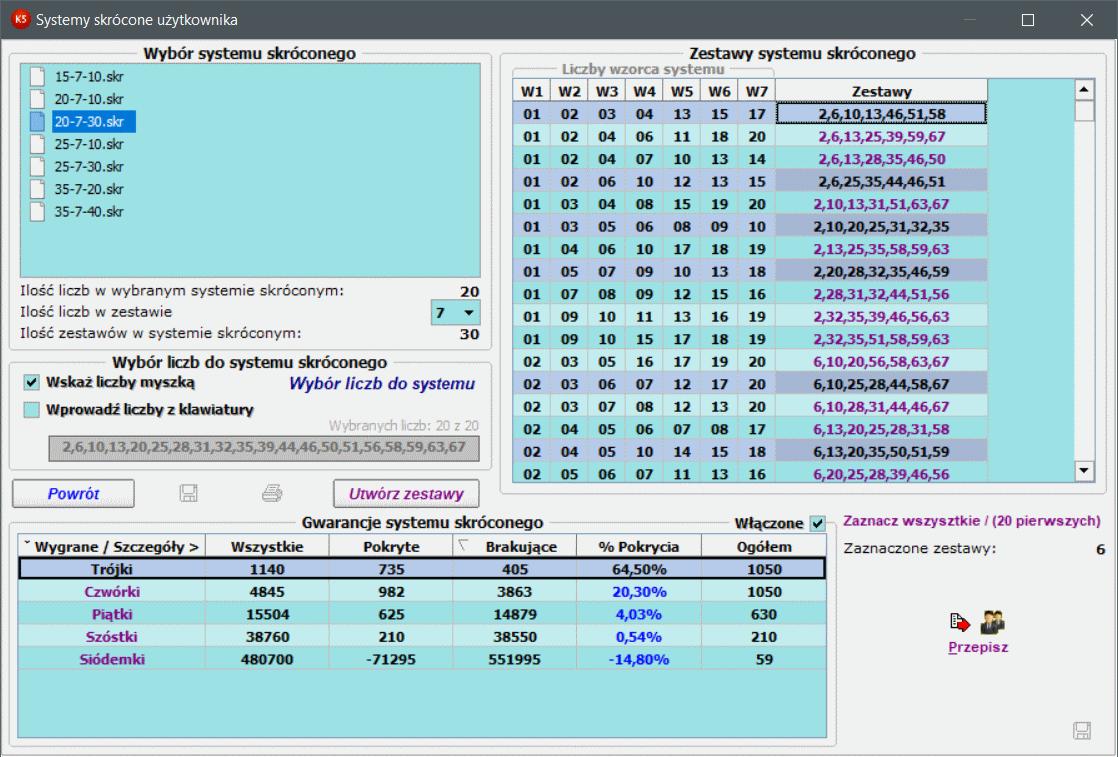
Task: Click 'Zaznacz wszystkie / (20 pierwszych)' link
Action: click(972, 521)
